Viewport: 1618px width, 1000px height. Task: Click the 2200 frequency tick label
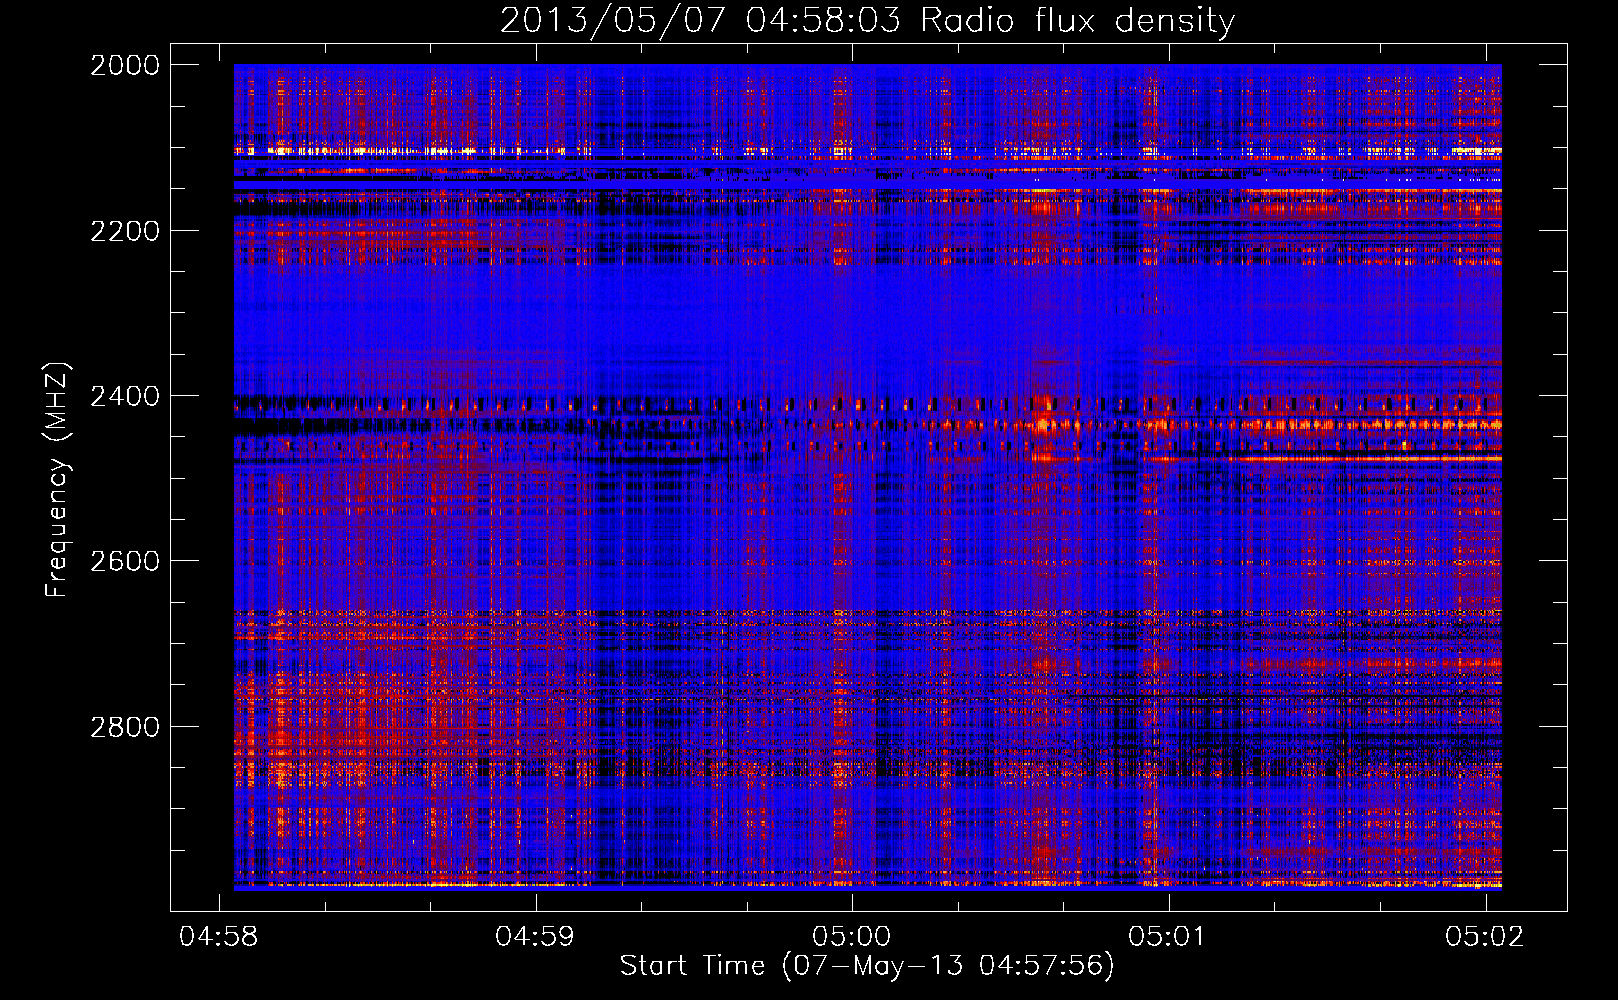tap(125, 231)
